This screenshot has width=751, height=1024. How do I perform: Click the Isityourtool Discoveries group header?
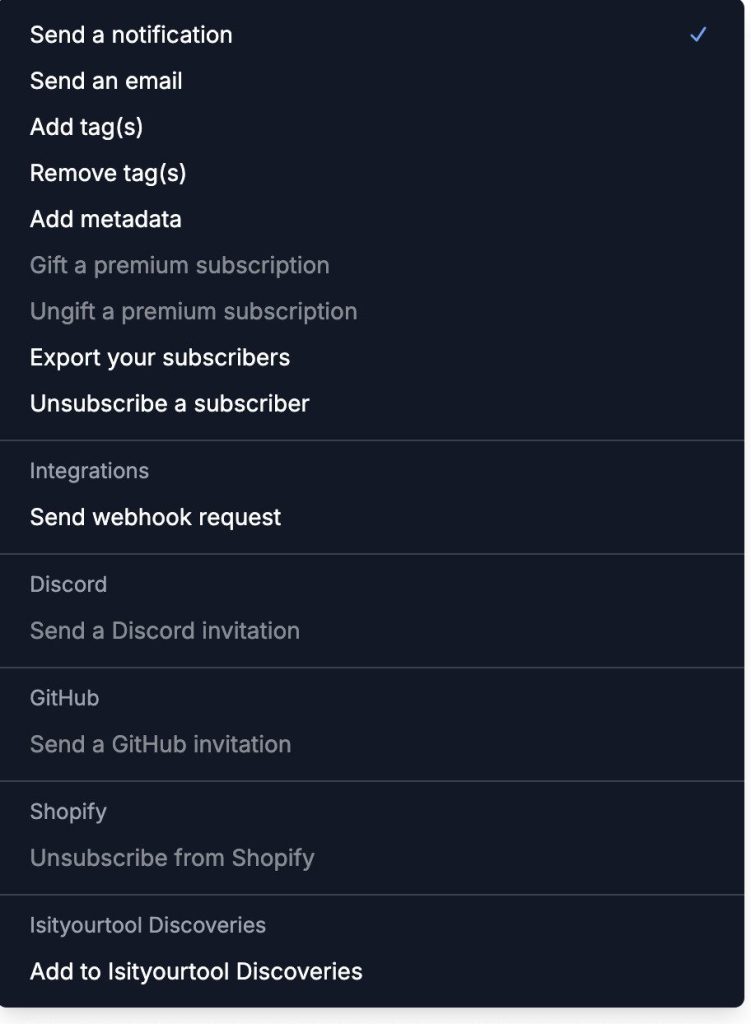(x=148, y=925)
